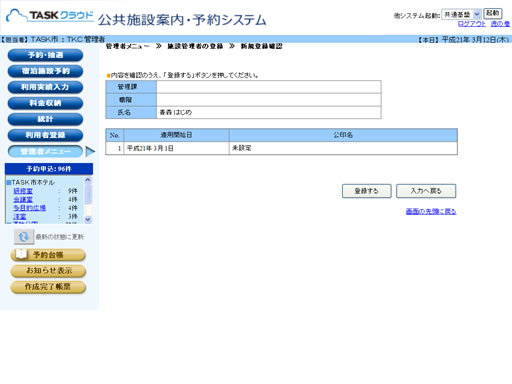Click the reservation list scrollbar thumb
Image resolution: width=512 pixels, height=384 pixels.
[x=88, y=194]
